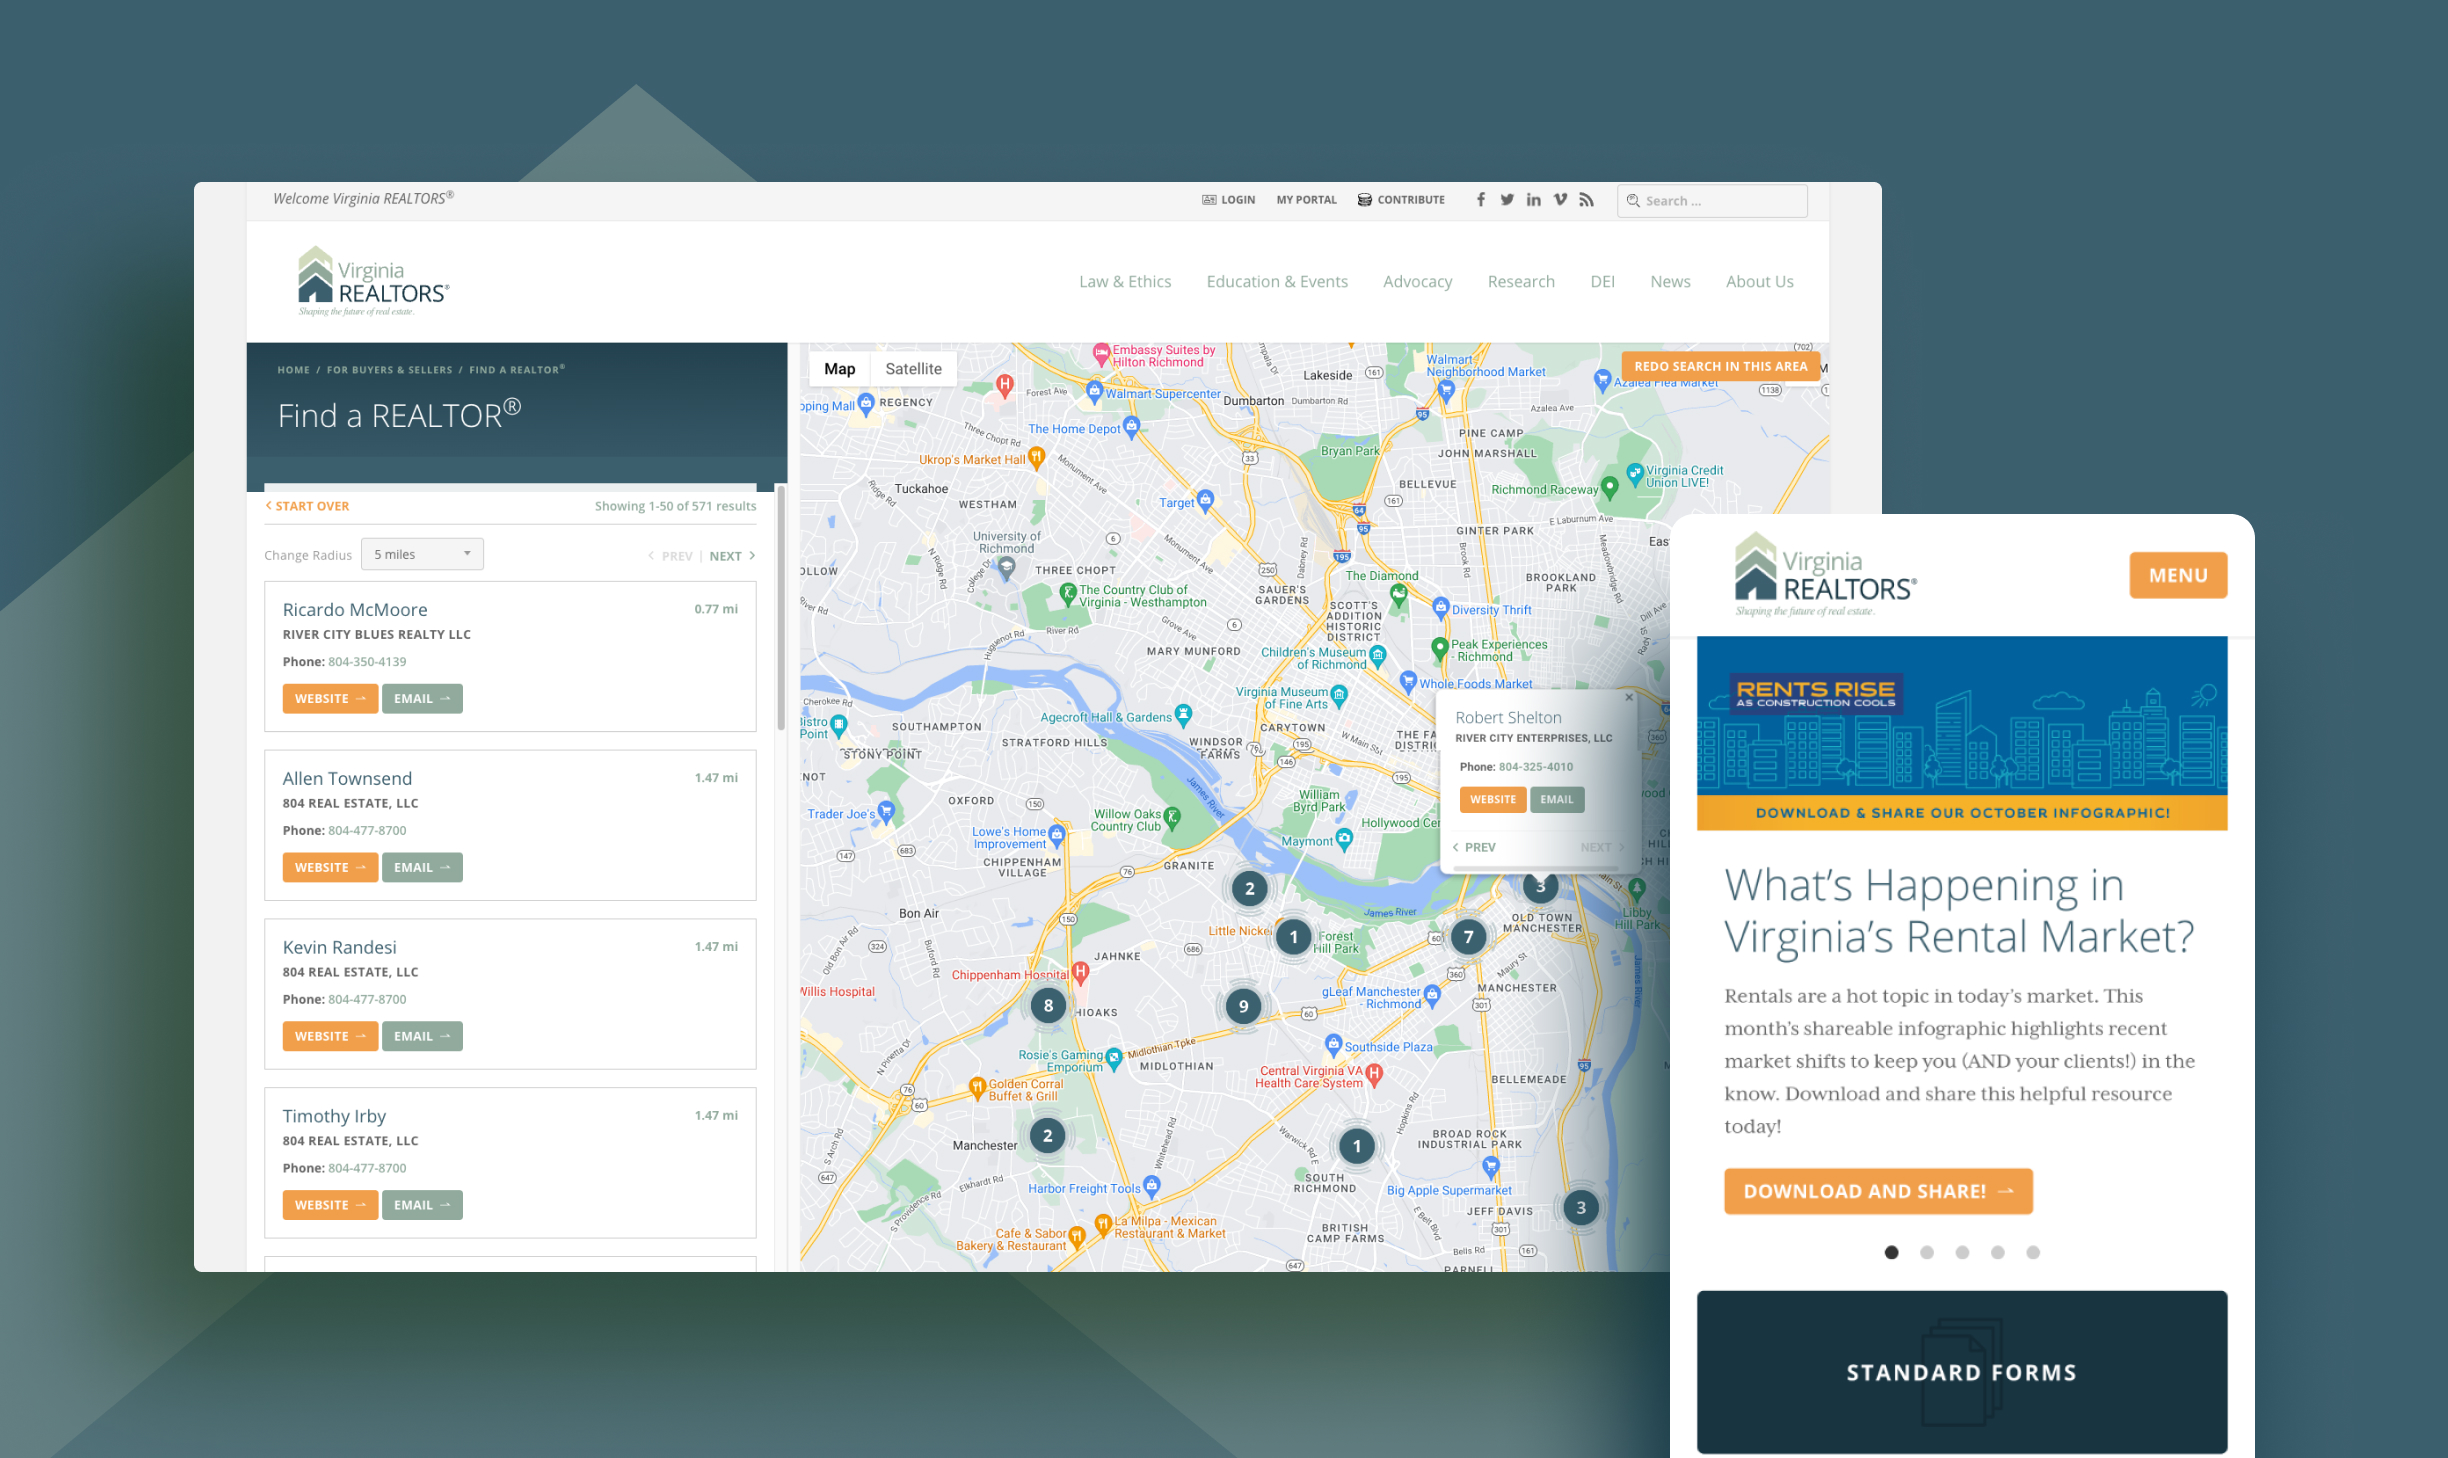Screen dimensions: 2448x1458
Task: Click REDO SEARCH IN THIS AREA
Action: 1718,366
